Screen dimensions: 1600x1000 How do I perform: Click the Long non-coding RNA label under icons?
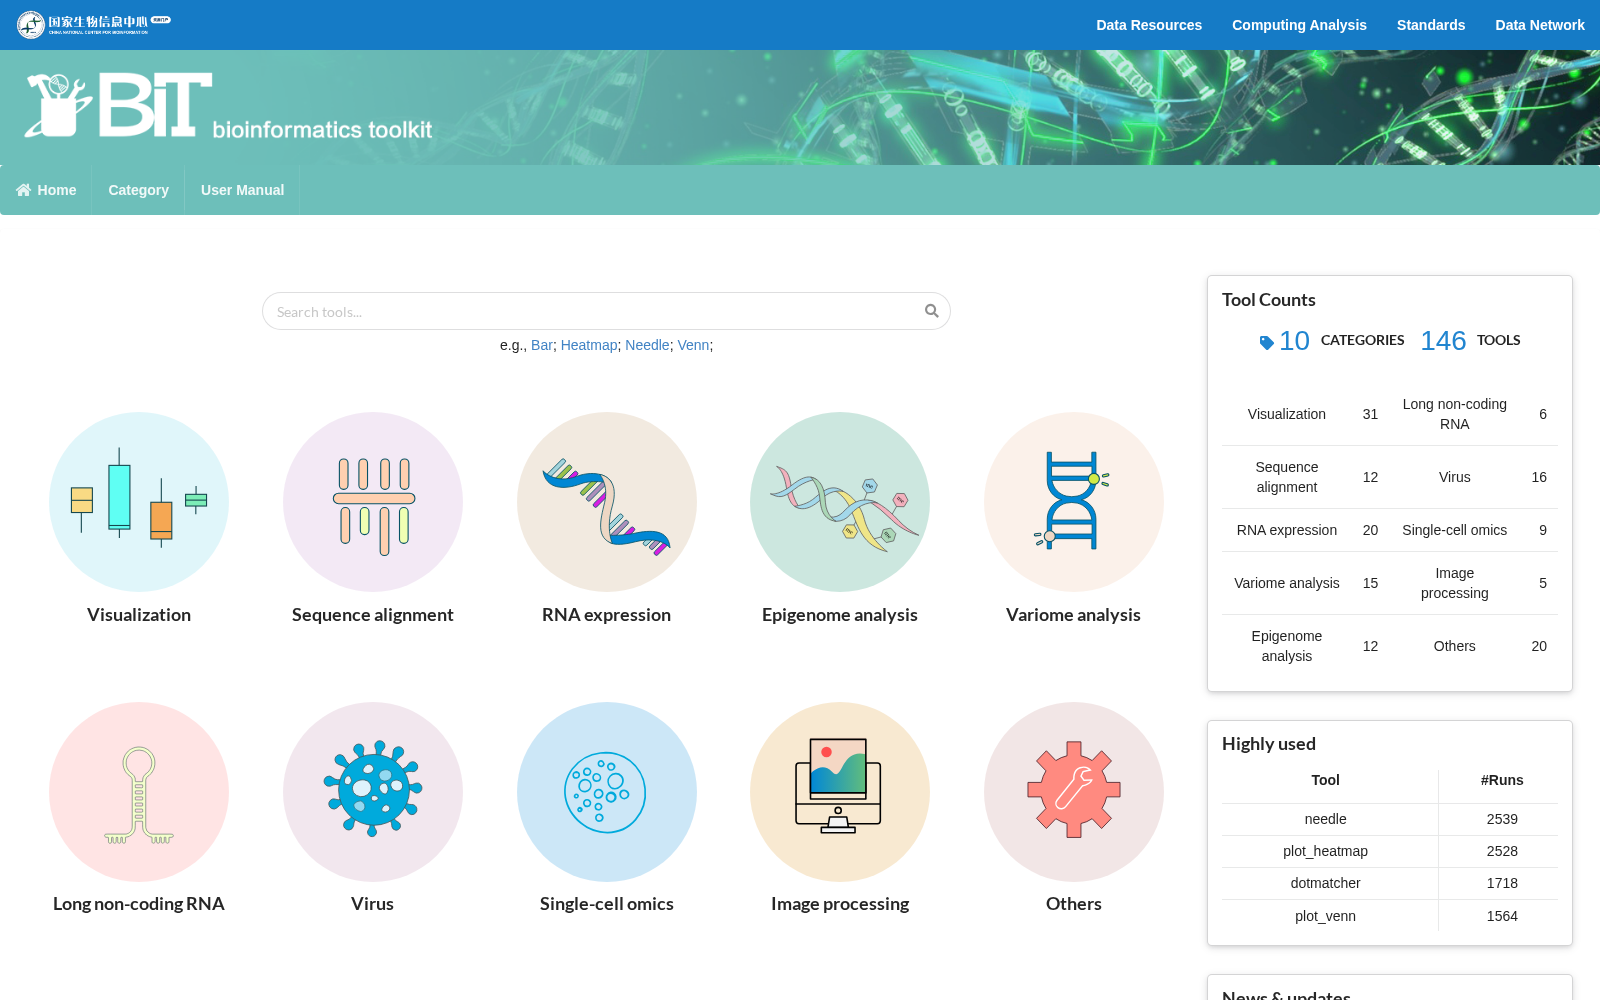point(139,904)
